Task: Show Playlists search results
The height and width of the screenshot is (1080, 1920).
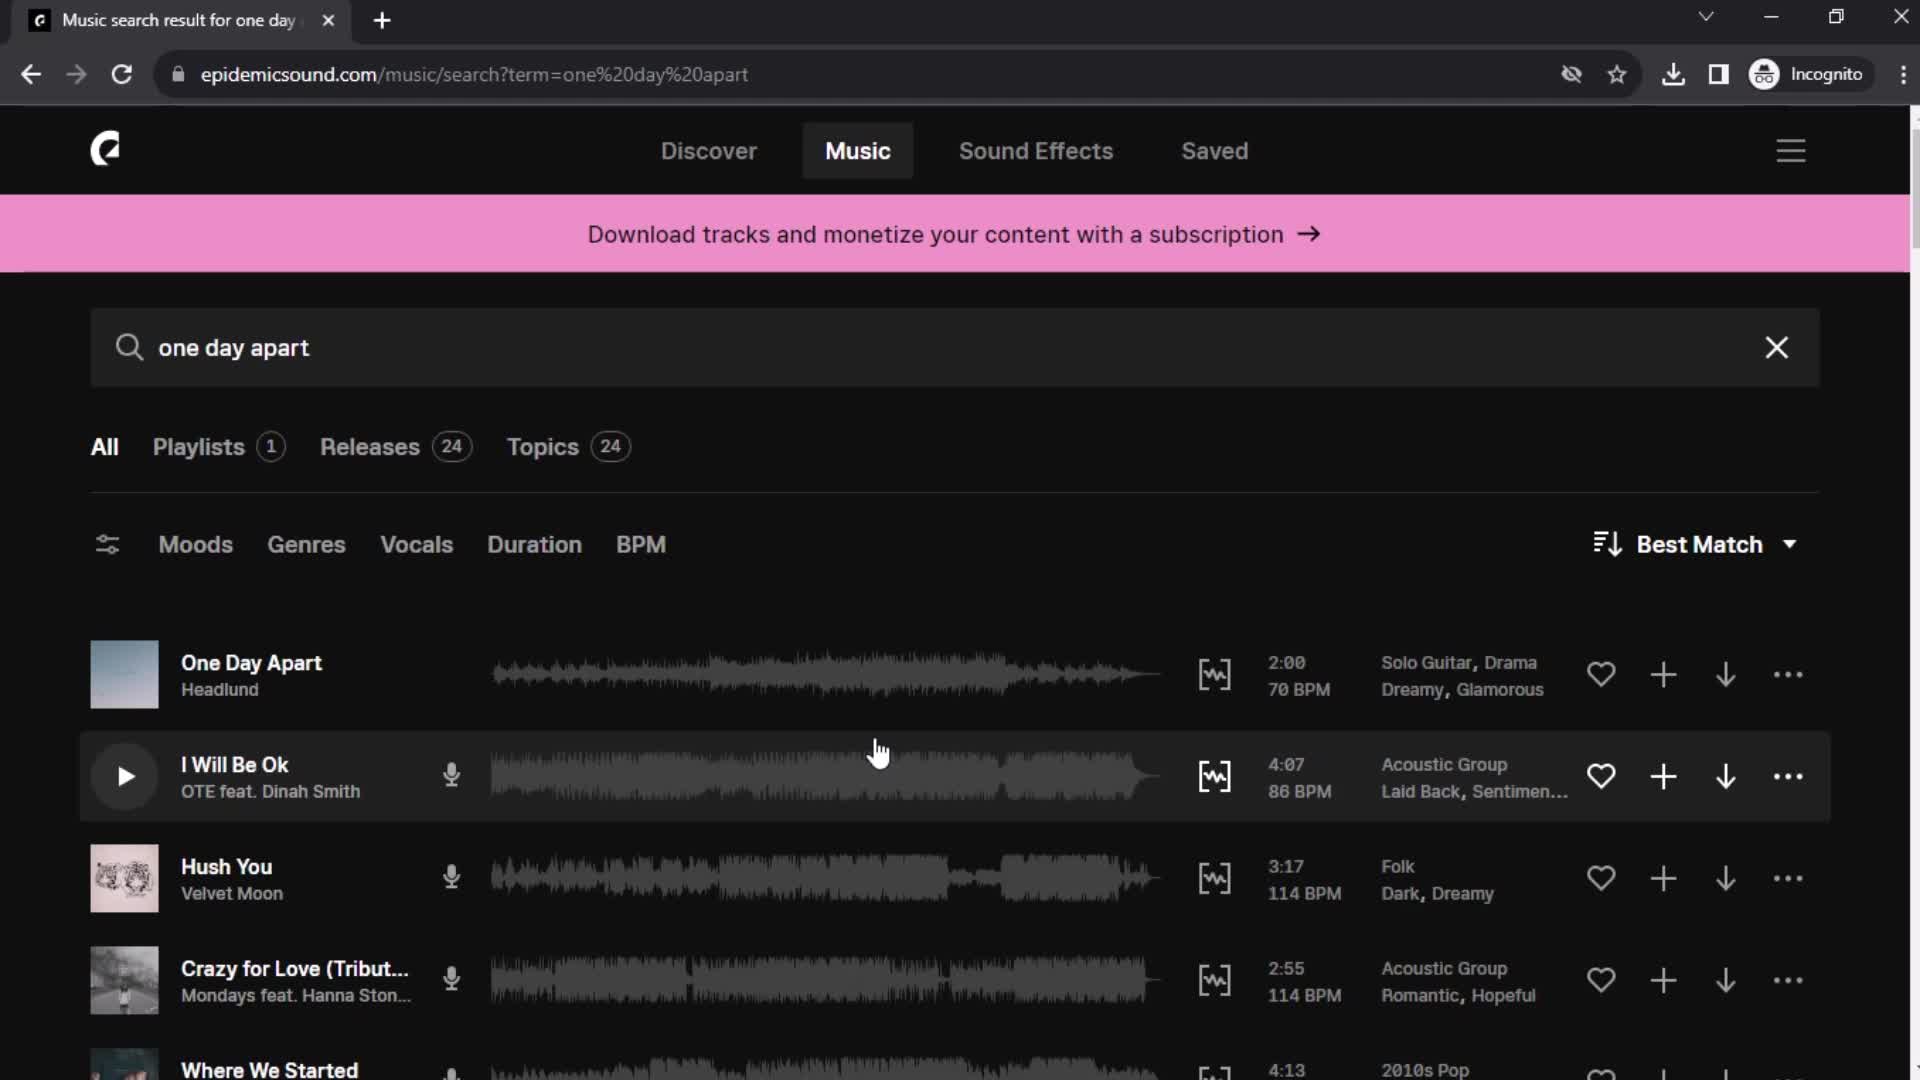Action: (219, 447)
